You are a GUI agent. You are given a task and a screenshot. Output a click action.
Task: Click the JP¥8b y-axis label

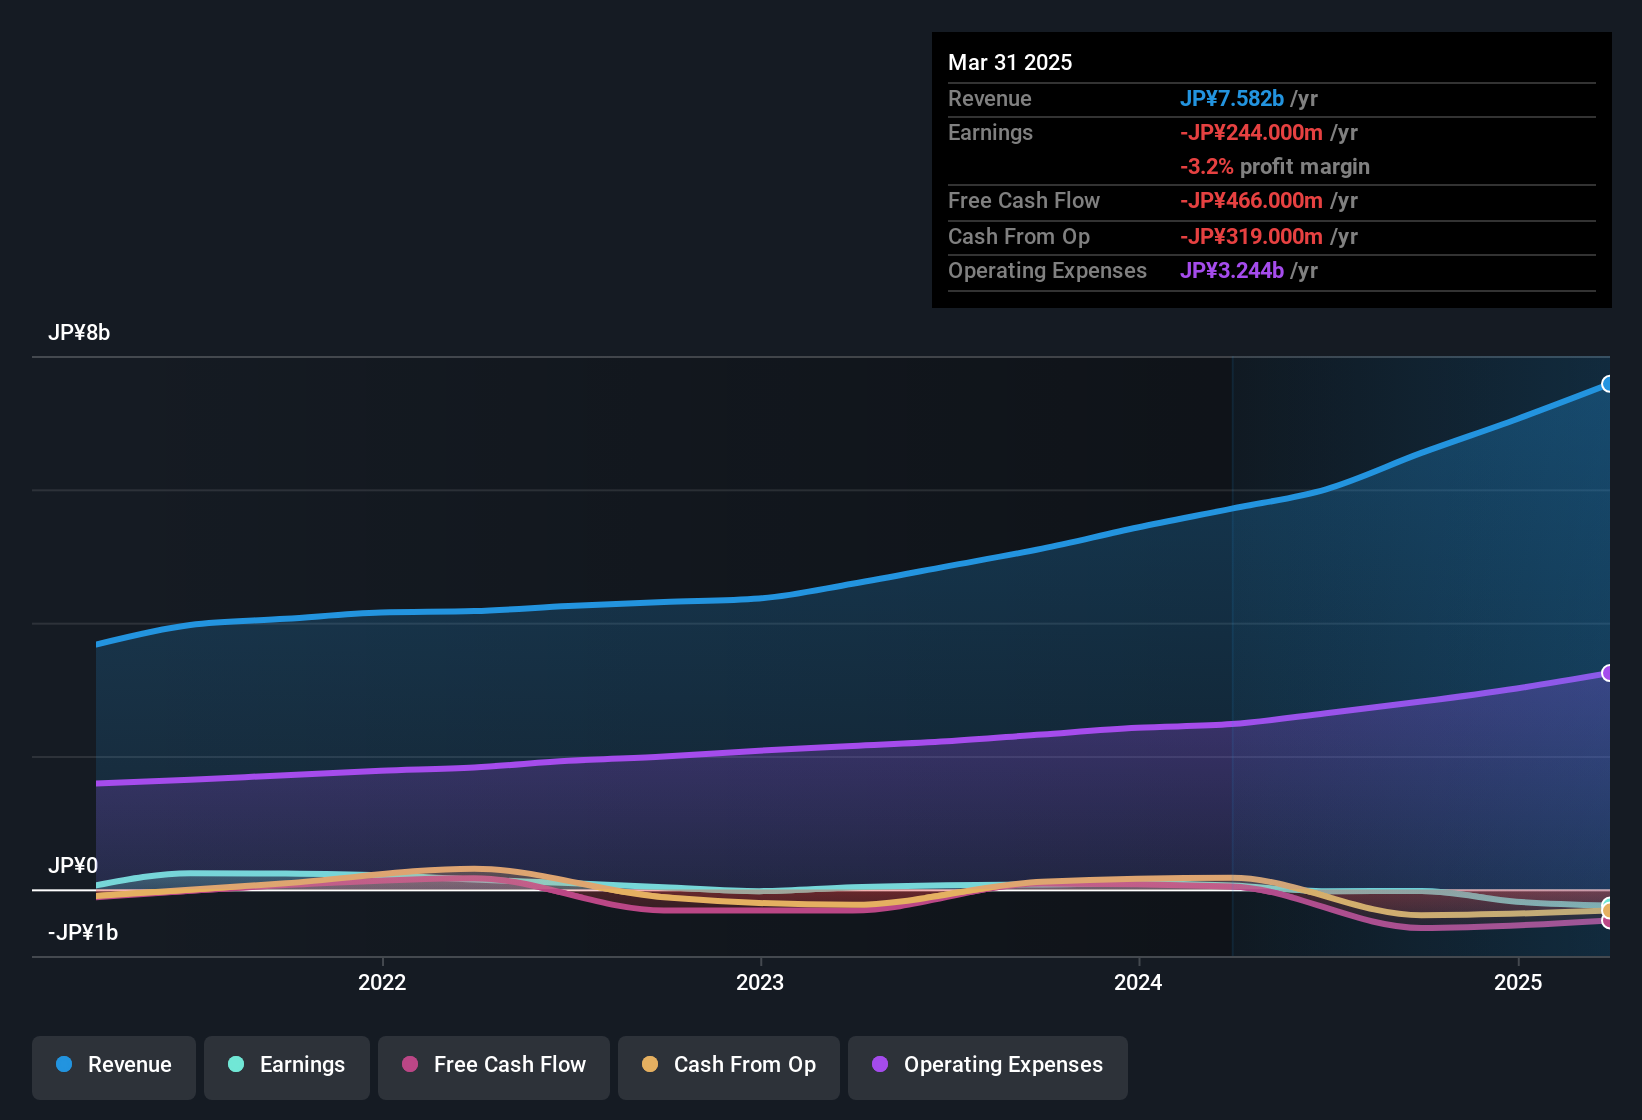(79, 332)
